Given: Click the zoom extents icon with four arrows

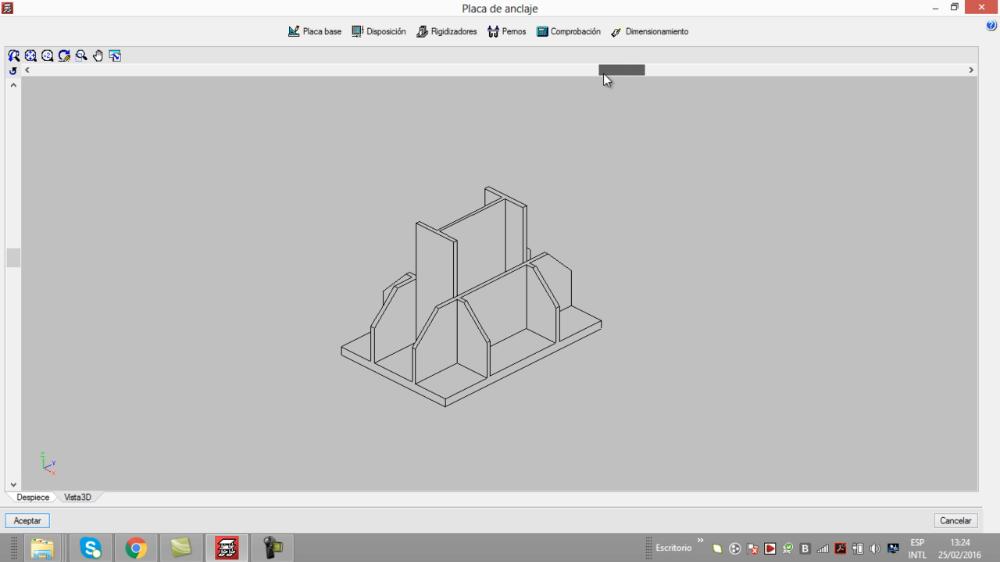Looking at the screenshot, I should point(31,55).
